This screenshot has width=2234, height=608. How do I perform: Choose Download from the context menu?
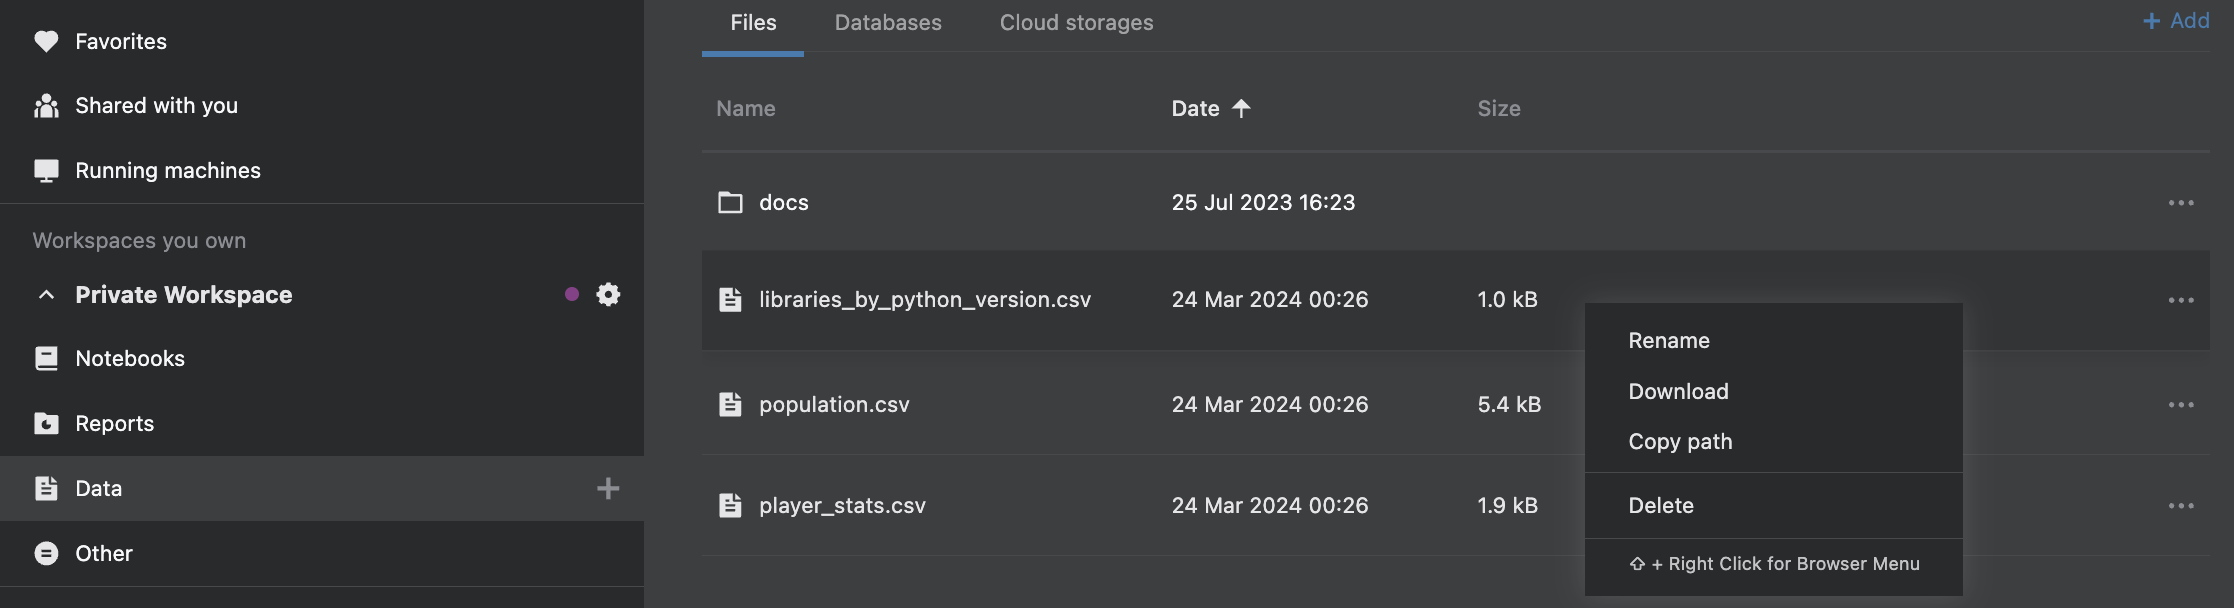point(1678,392)
